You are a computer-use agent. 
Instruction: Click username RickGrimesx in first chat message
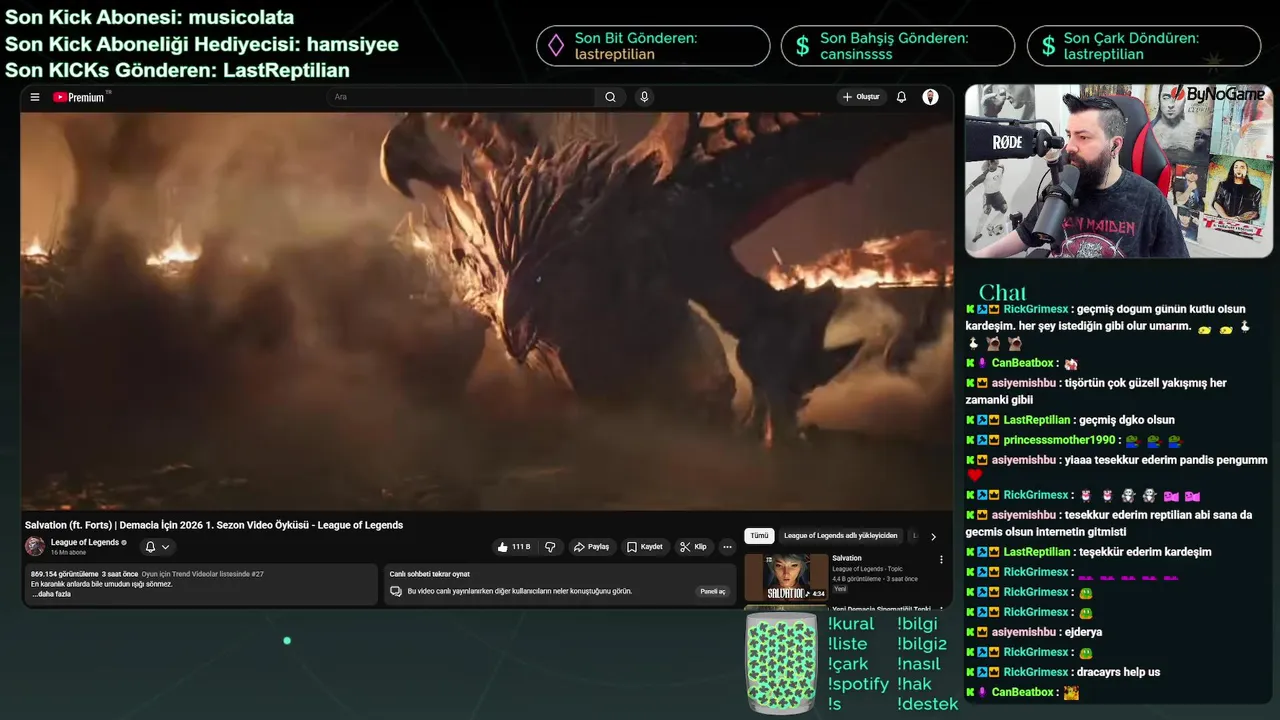point(1036,310)
